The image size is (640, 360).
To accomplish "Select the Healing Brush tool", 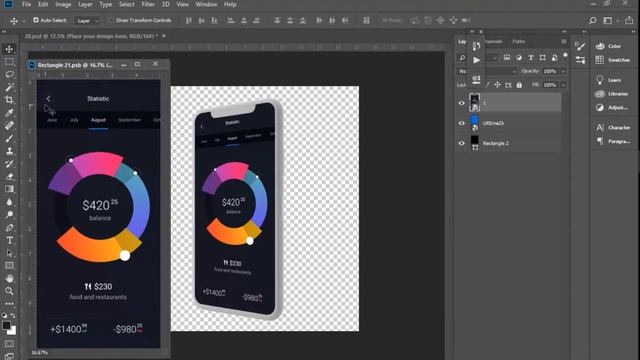I will tap(9, 125).
